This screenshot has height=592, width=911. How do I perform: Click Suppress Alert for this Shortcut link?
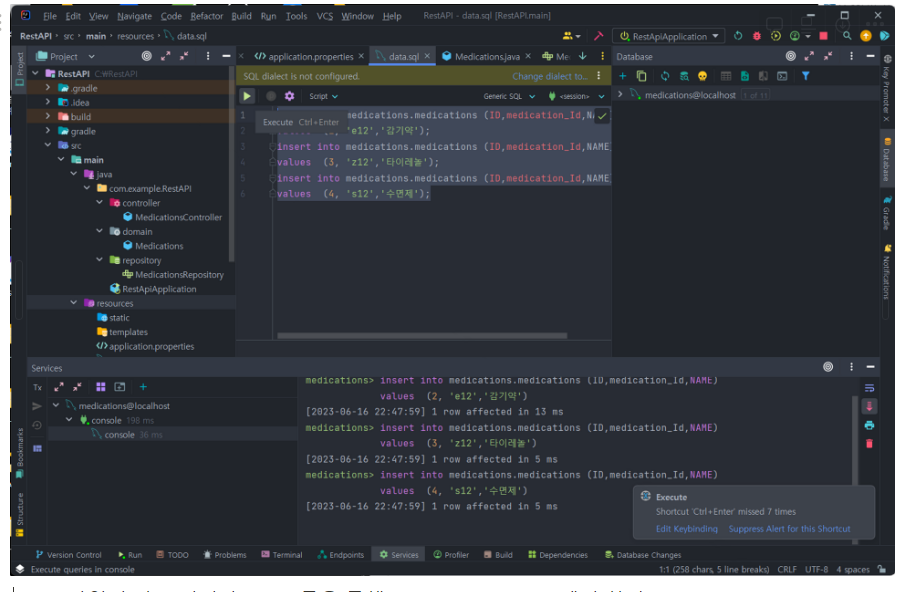pos(789,529)
